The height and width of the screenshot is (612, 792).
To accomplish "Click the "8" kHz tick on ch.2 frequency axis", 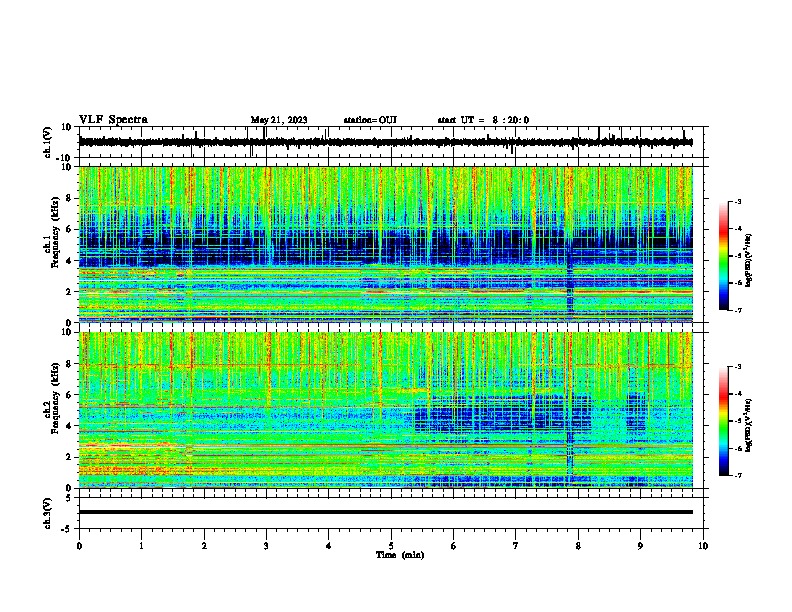I will tap(69, 364).
